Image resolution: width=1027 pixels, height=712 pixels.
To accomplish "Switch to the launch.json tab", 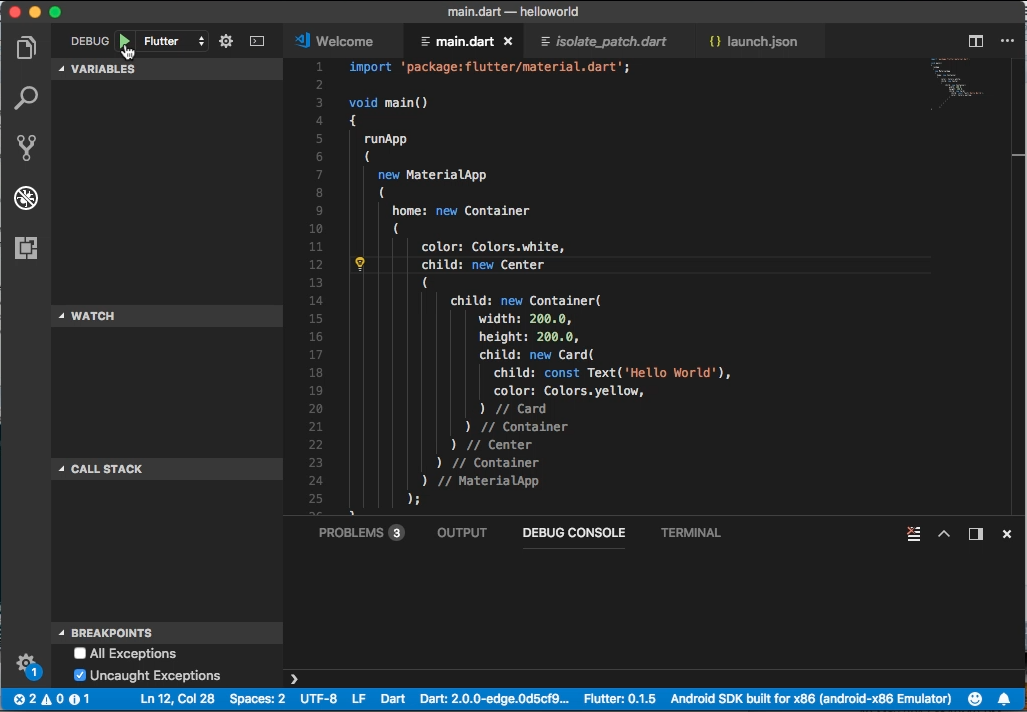I will pyautogui.click(x=762, y=41).
